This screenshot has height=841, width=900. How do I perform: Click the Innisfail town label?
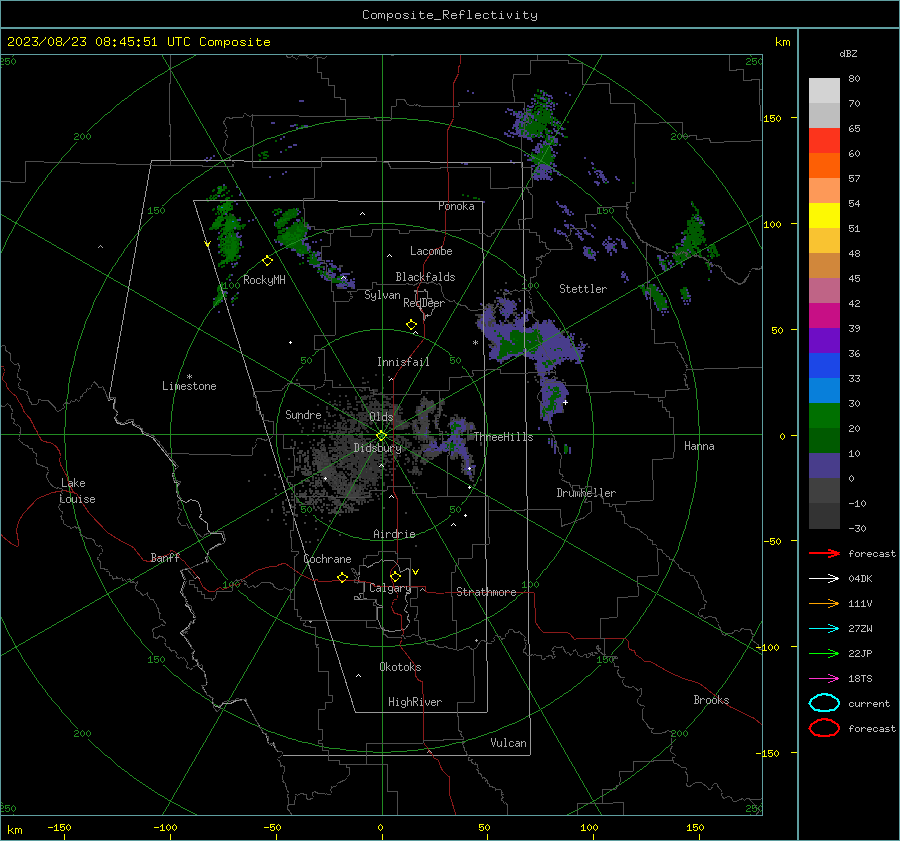pyautogui.click(x=403, y=362)
